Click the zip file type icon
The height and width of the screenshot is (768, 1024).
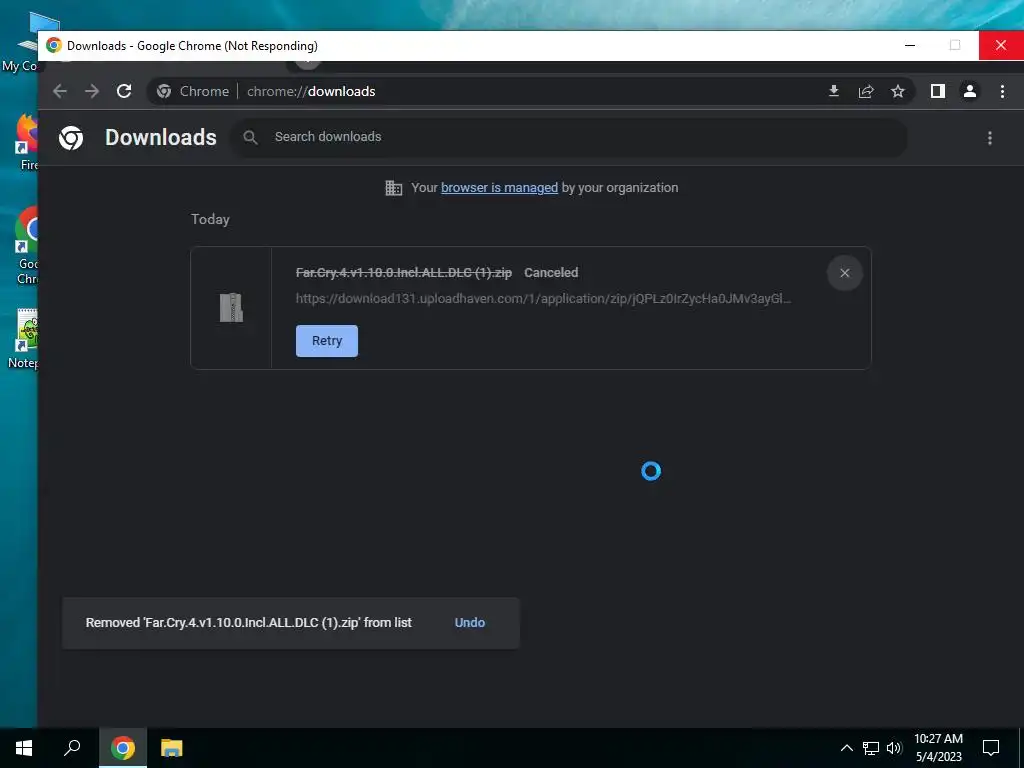231,308
